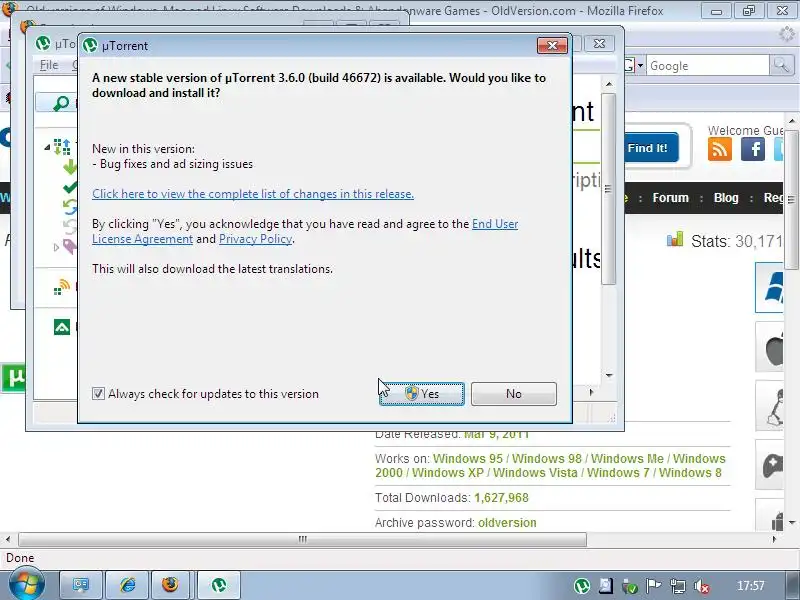Click the horizontal scrollbar thumb of the page
Viewport: 800px width, 600px height.
click(303, 539)
